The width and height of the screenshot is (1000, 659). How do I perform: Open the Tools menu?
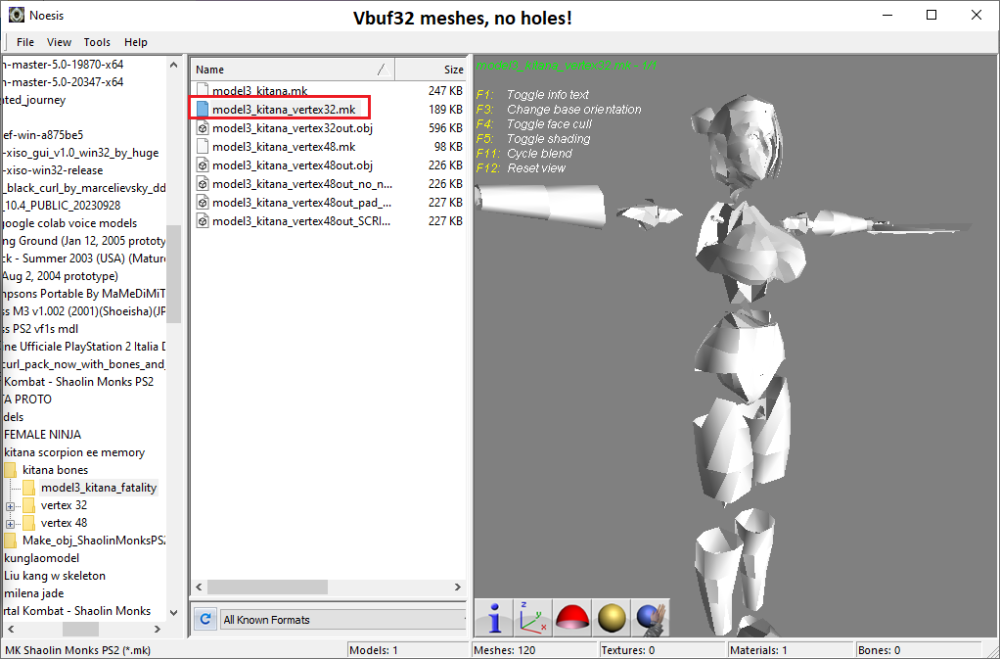[97, 42]
